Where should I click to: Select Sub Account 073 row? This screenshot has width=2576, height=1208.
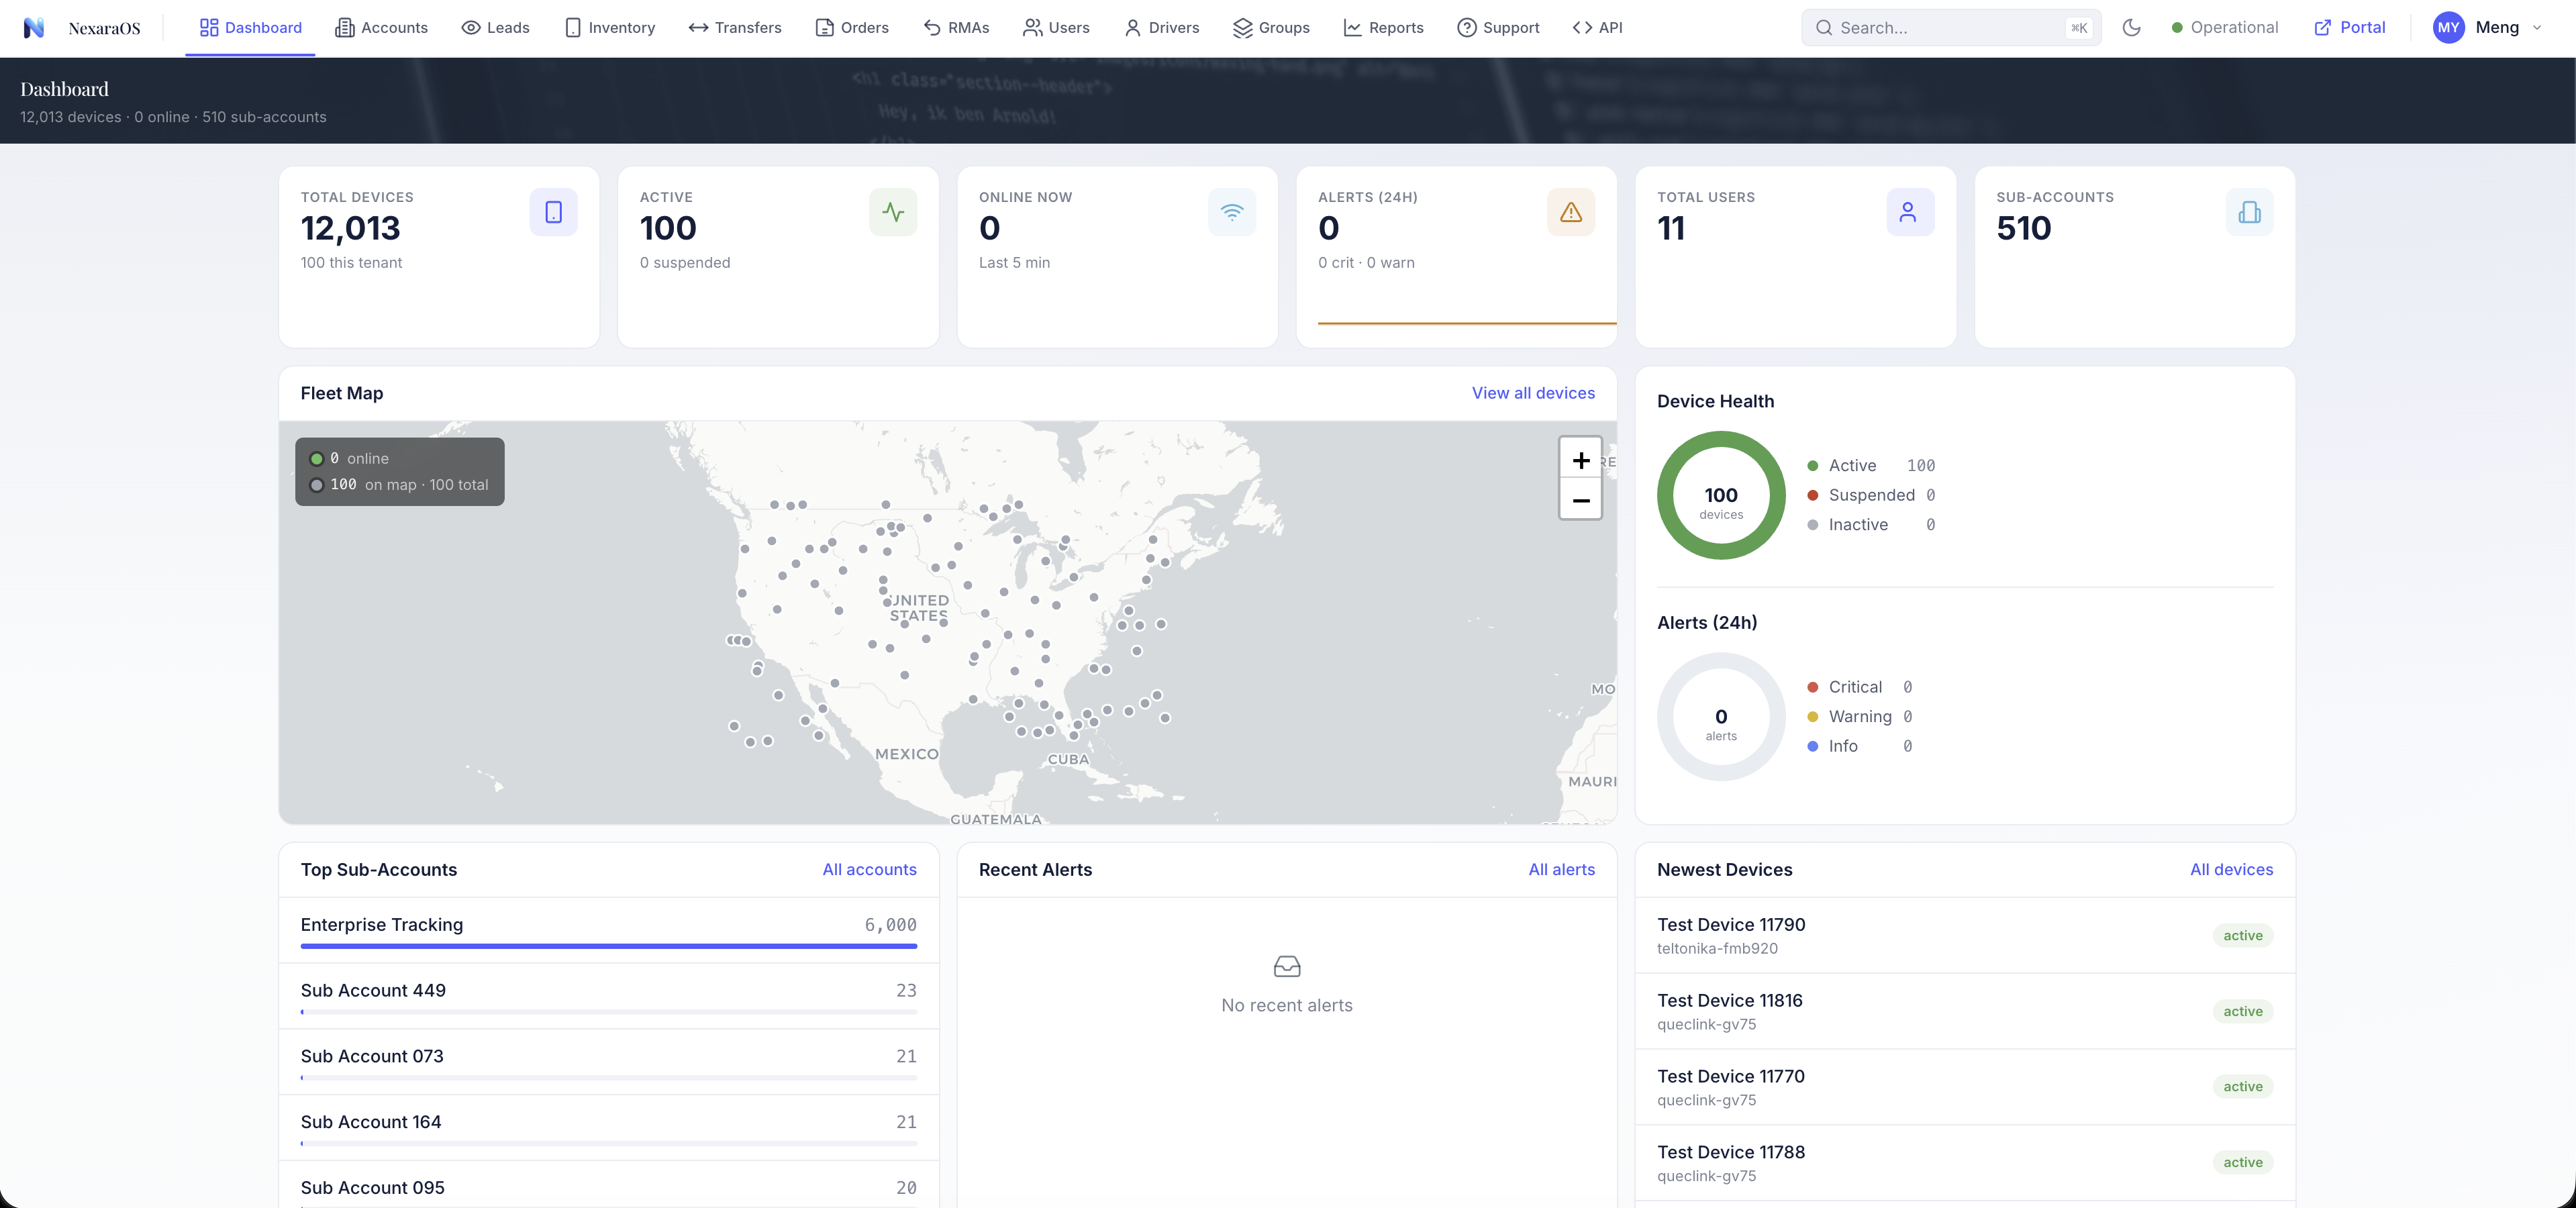click(x=608, y=1062)
